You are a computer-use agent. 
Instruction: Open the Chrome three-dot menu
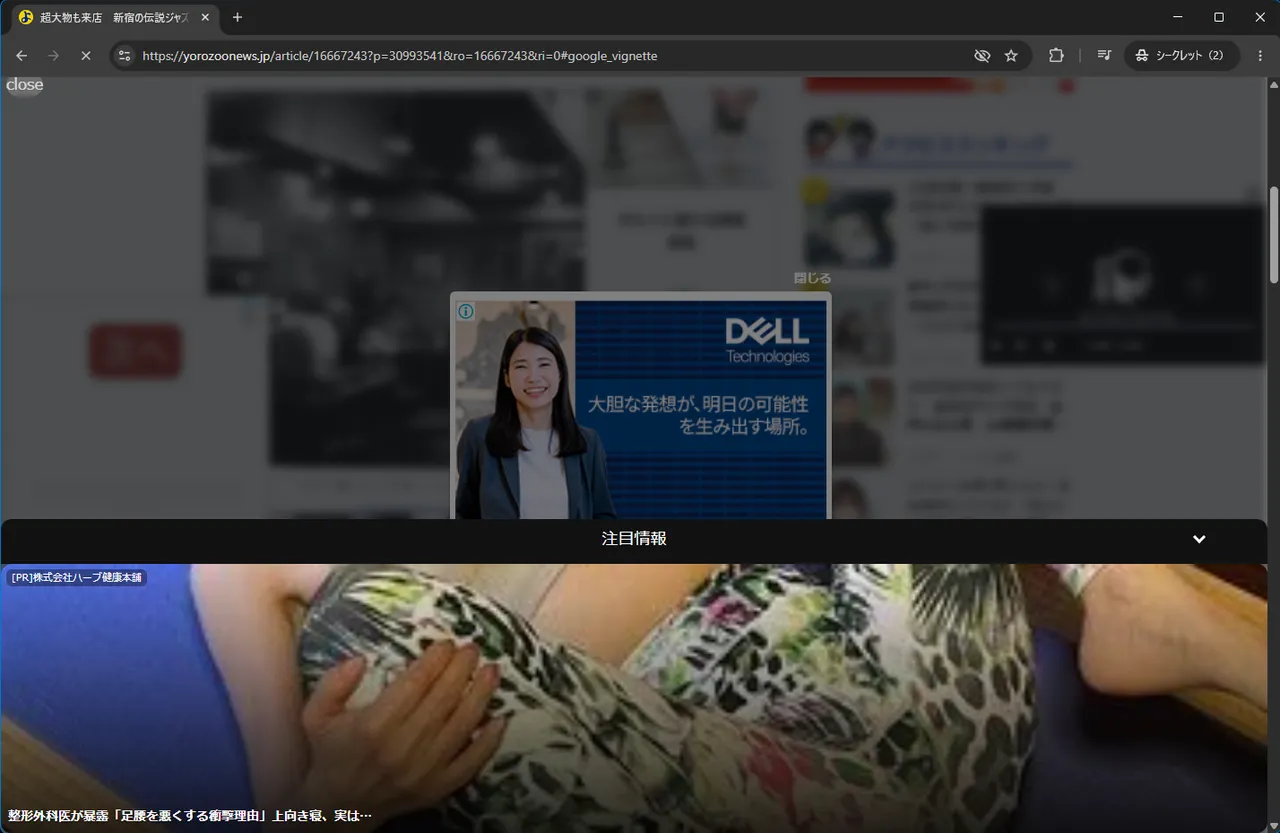click(1260, 56)
